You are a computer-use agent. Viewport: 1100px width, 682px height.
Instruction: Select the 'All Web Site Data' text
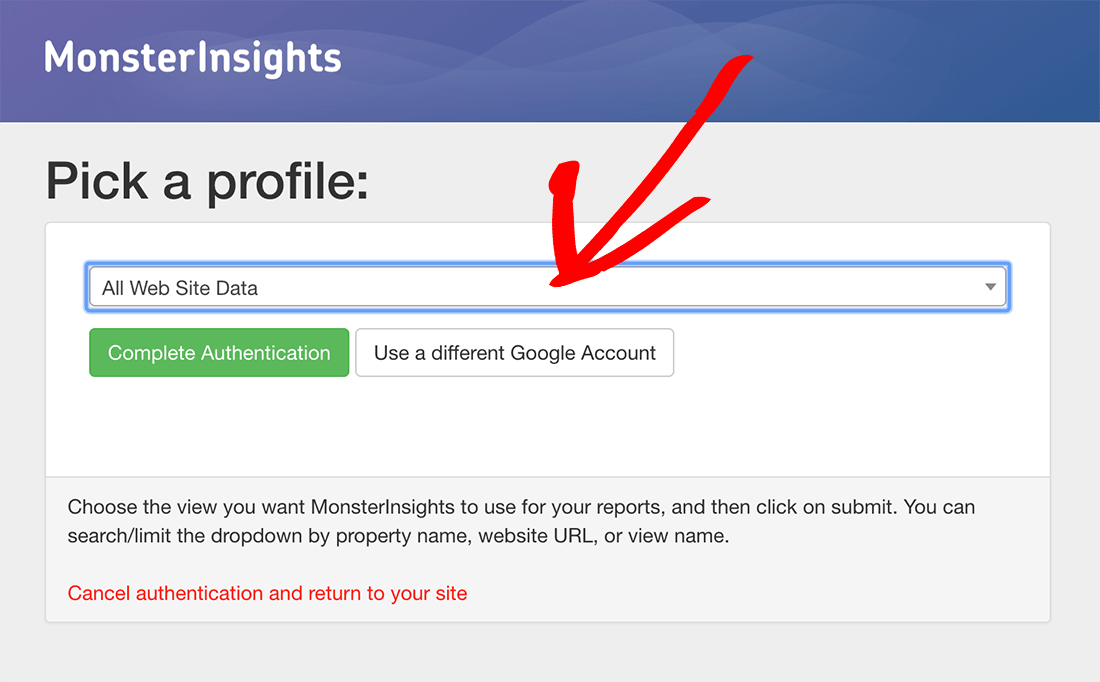[x=180, y=288]
